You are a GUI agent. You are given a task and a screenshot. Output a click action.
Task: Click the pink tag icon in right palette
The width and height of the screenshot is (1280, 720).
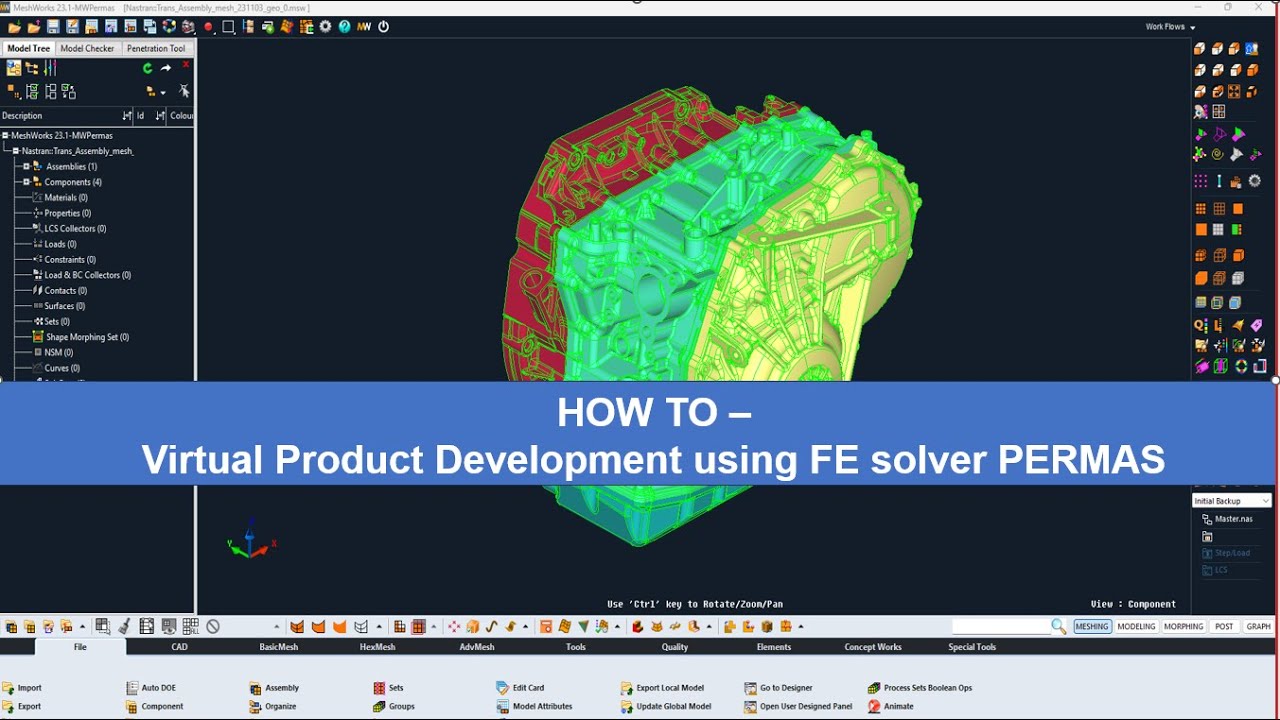point(1256,325)
